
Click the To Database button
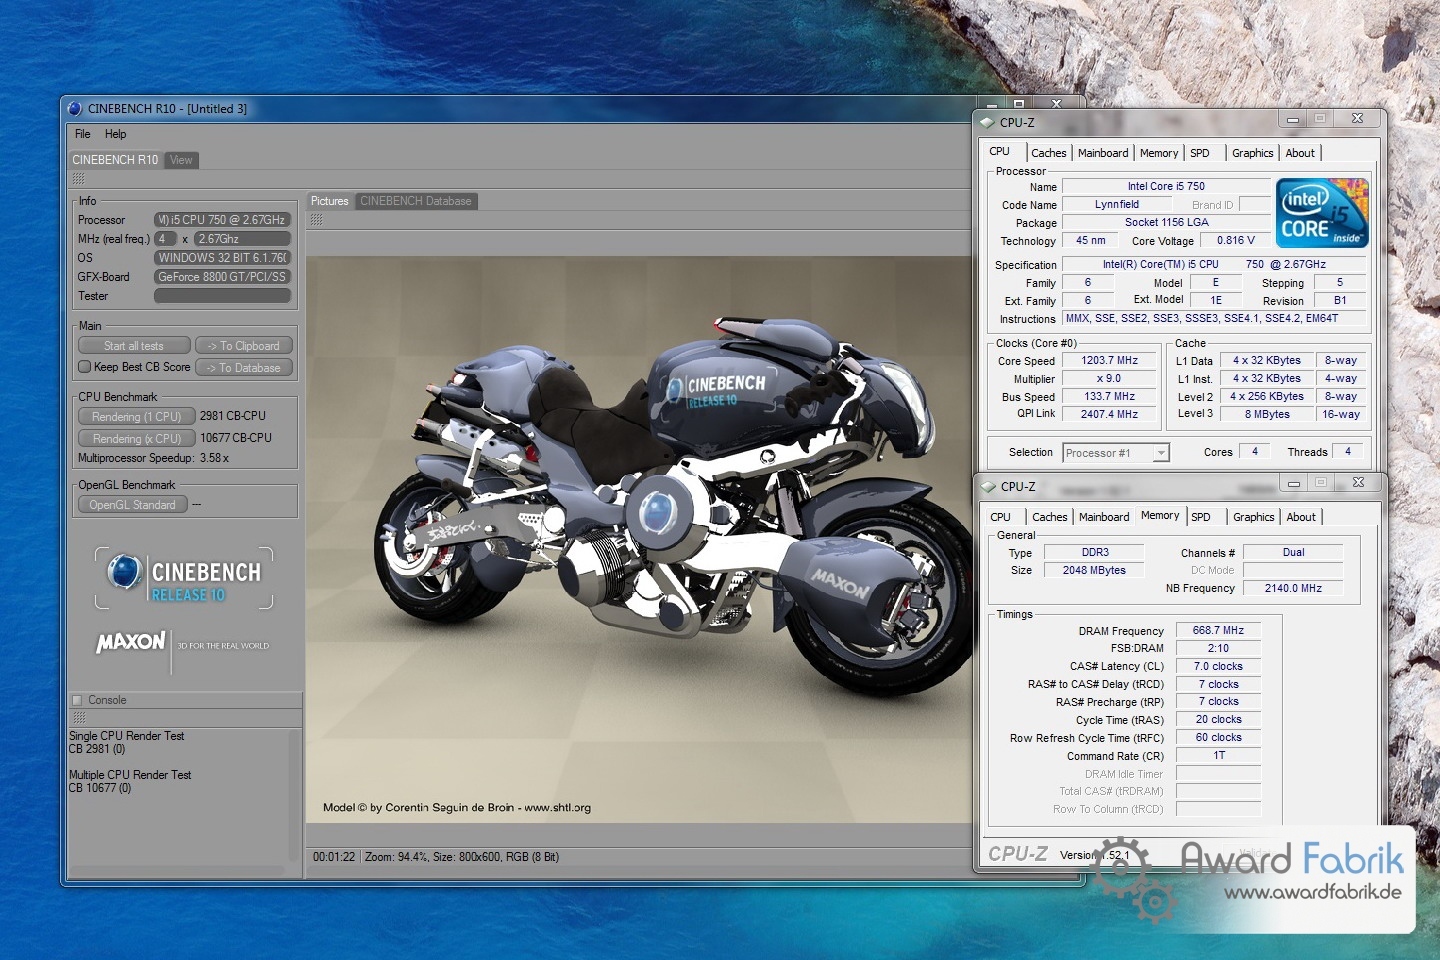tap(244, 368)
